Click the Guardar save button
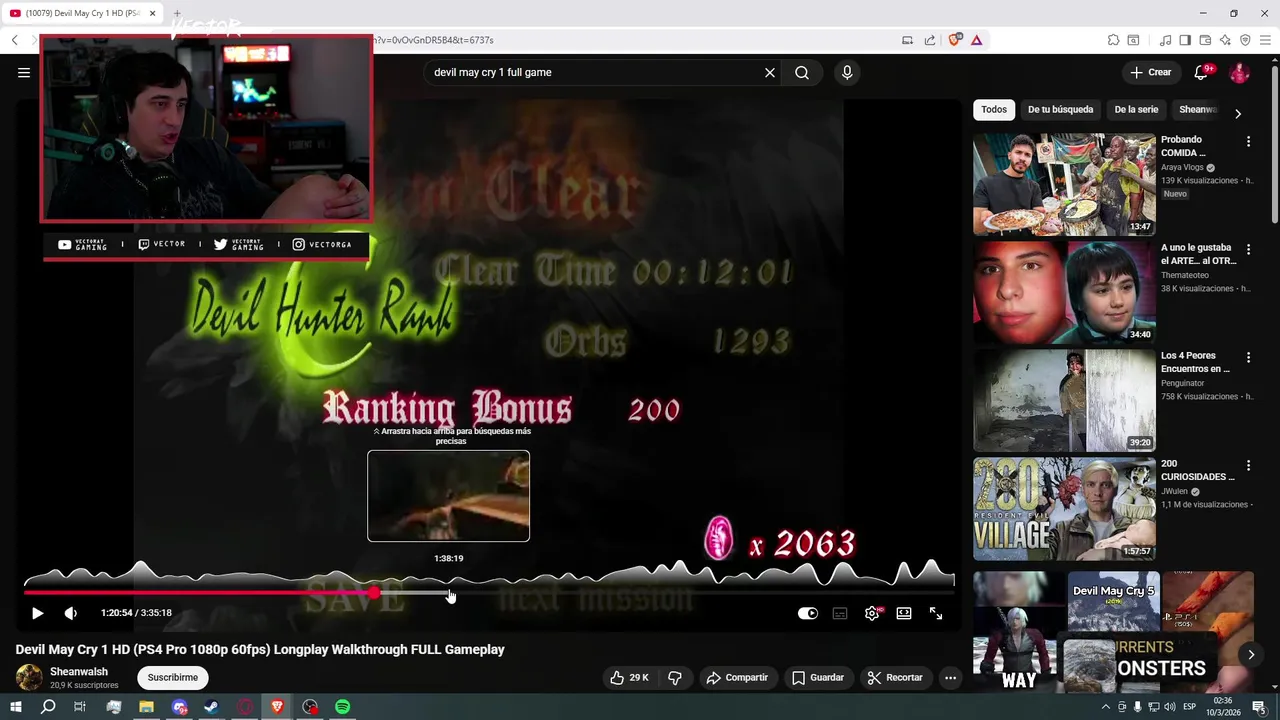1280x720 pixels. 818,677
